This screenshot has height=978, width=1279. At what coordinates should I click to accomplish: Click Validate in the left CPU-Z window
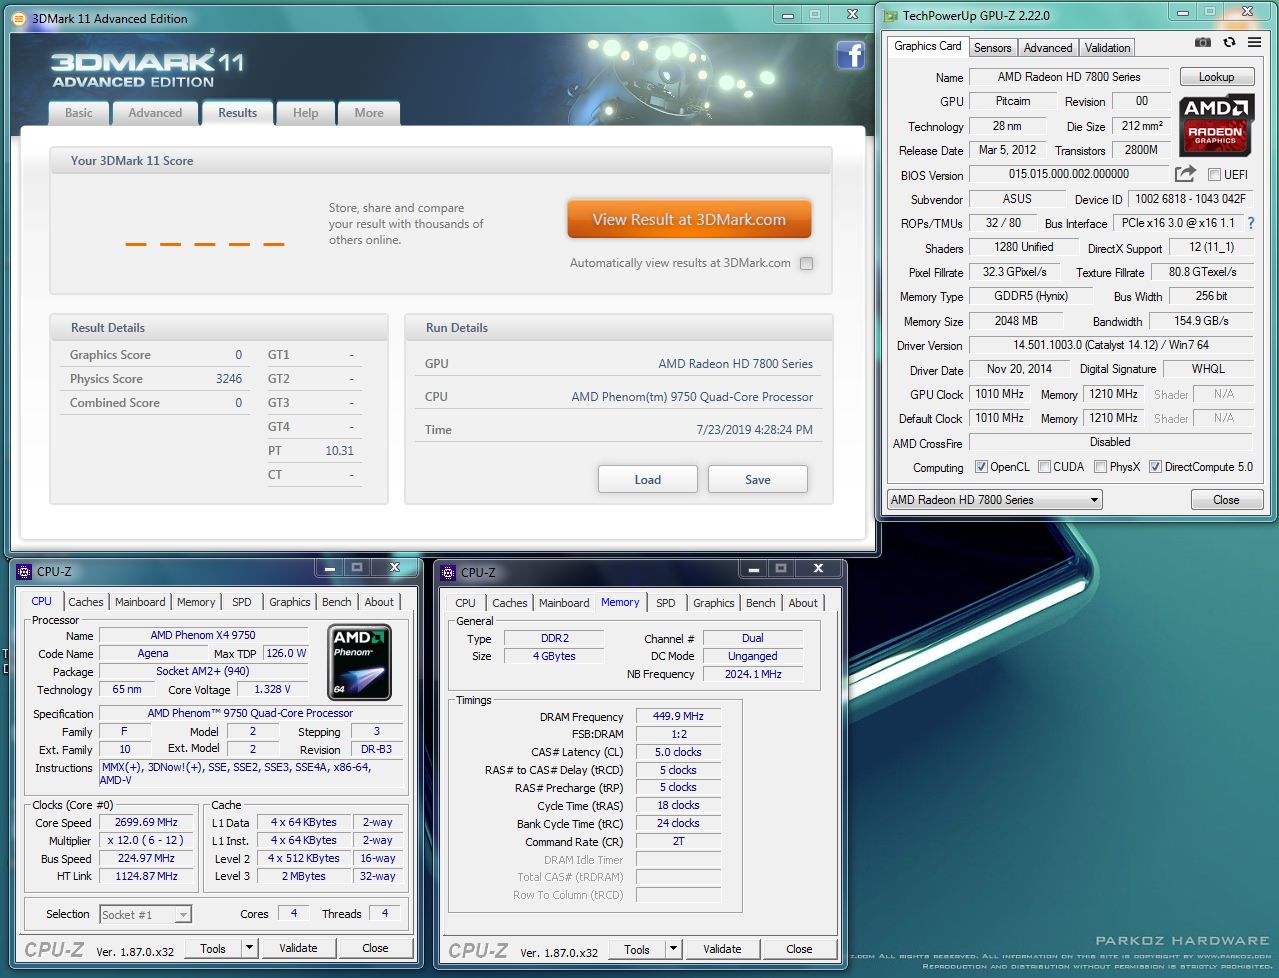point(298,948)
